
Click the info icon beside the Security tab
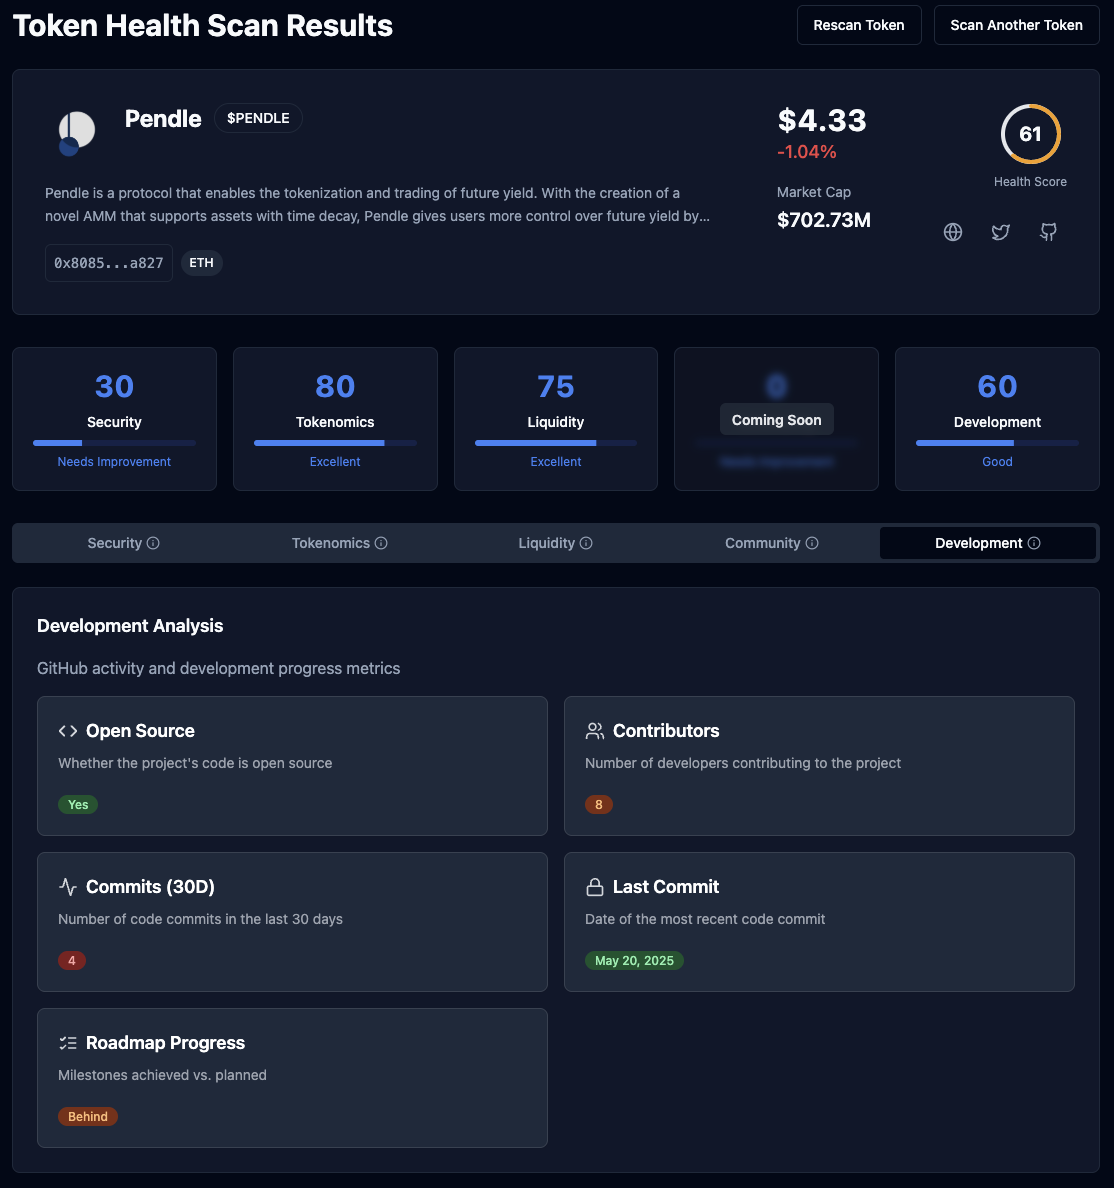click(x=153, y=543)
